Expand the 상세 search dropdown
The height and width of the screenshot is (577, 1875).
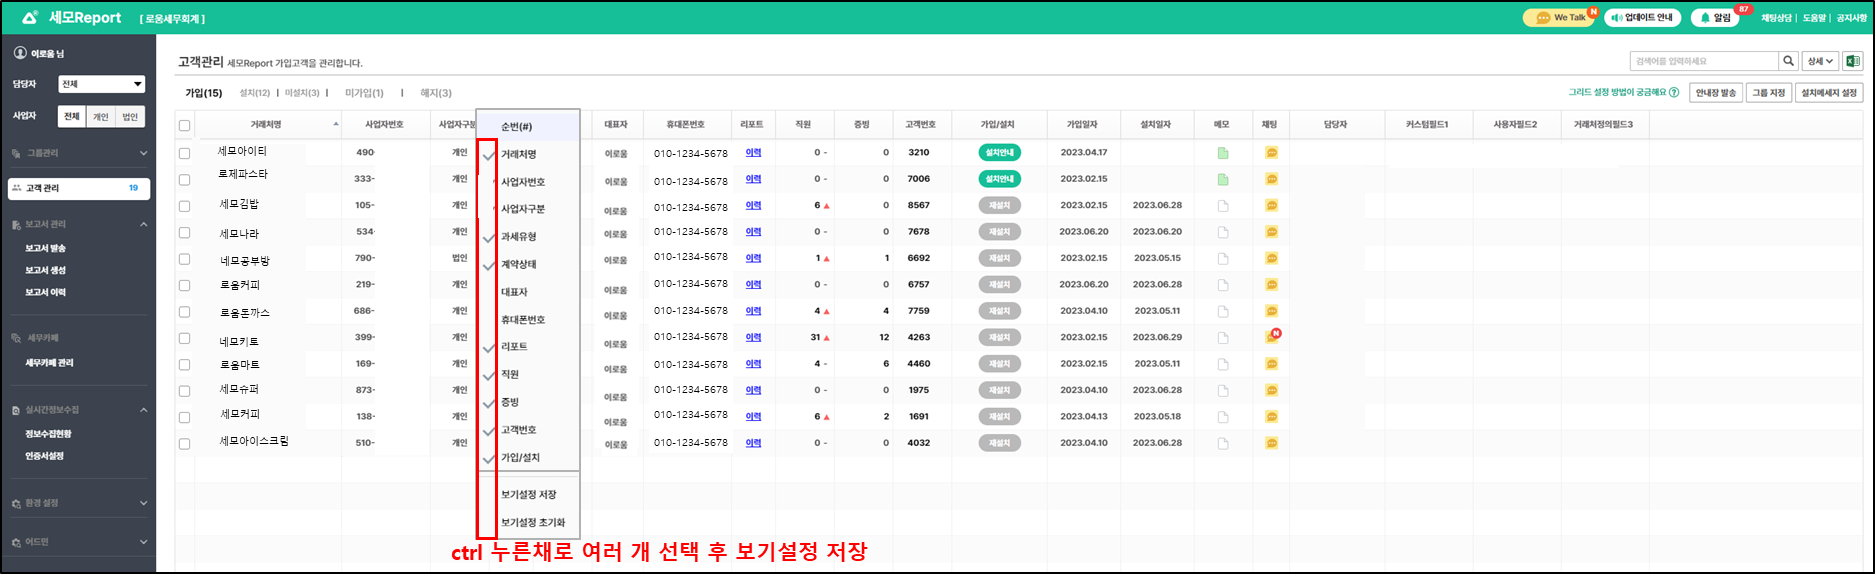click(x=1820, y=61)
